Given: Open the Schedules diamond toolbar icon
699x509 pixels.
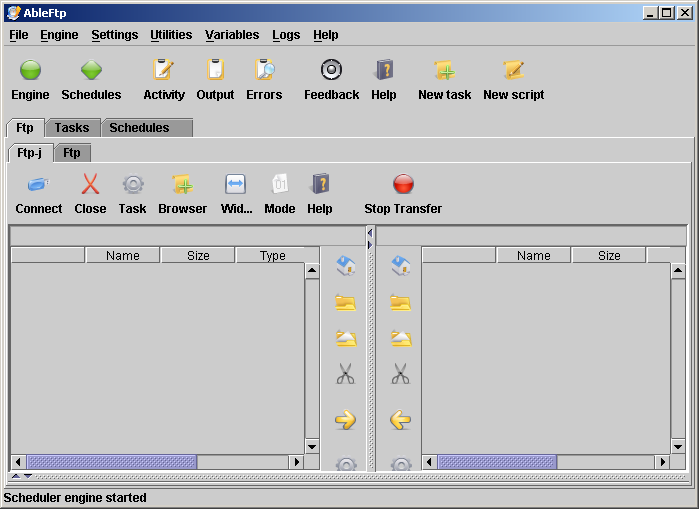Looking at the screenshot, I should click(x=91, y=70).
